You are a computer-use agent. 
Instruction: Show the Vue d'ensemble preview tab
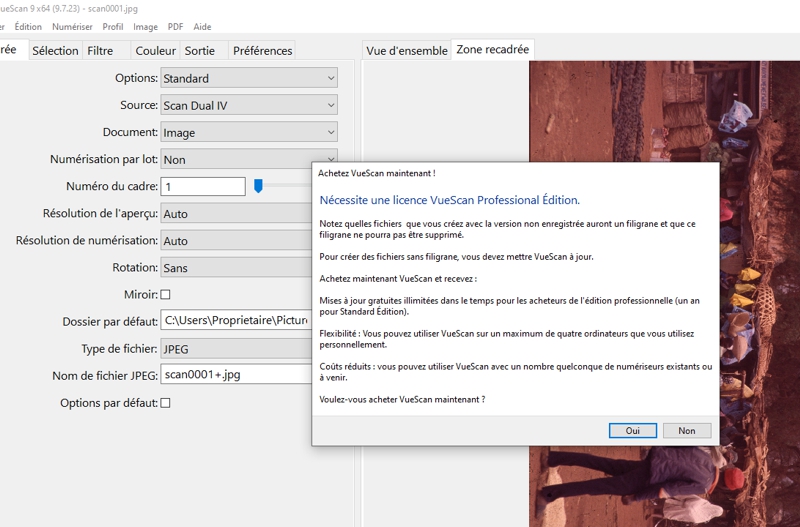tap(407, 51)
